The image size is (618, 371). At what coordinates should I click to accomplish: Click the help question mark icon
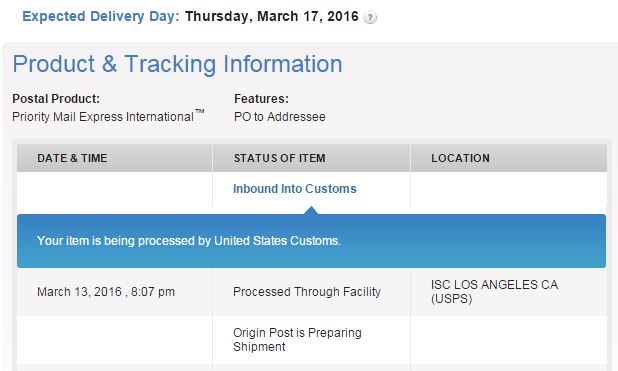pyautogui.click(x=370, y=18)
